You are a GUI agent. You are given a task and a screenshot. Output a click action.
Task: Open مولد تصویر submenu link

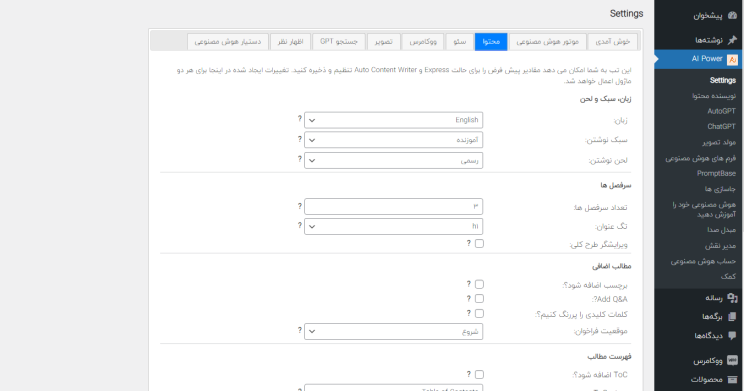(719, 142)
